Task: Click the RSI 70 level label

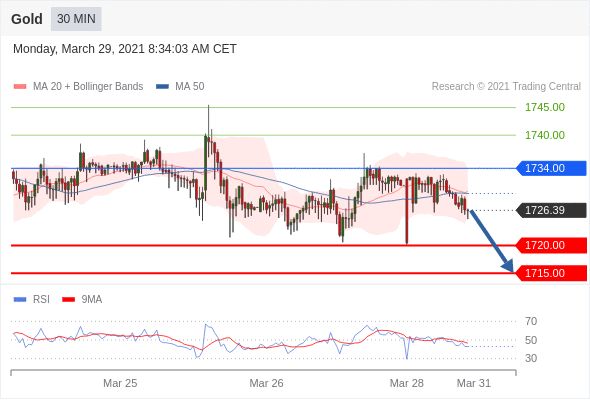Action: [531, 321]
